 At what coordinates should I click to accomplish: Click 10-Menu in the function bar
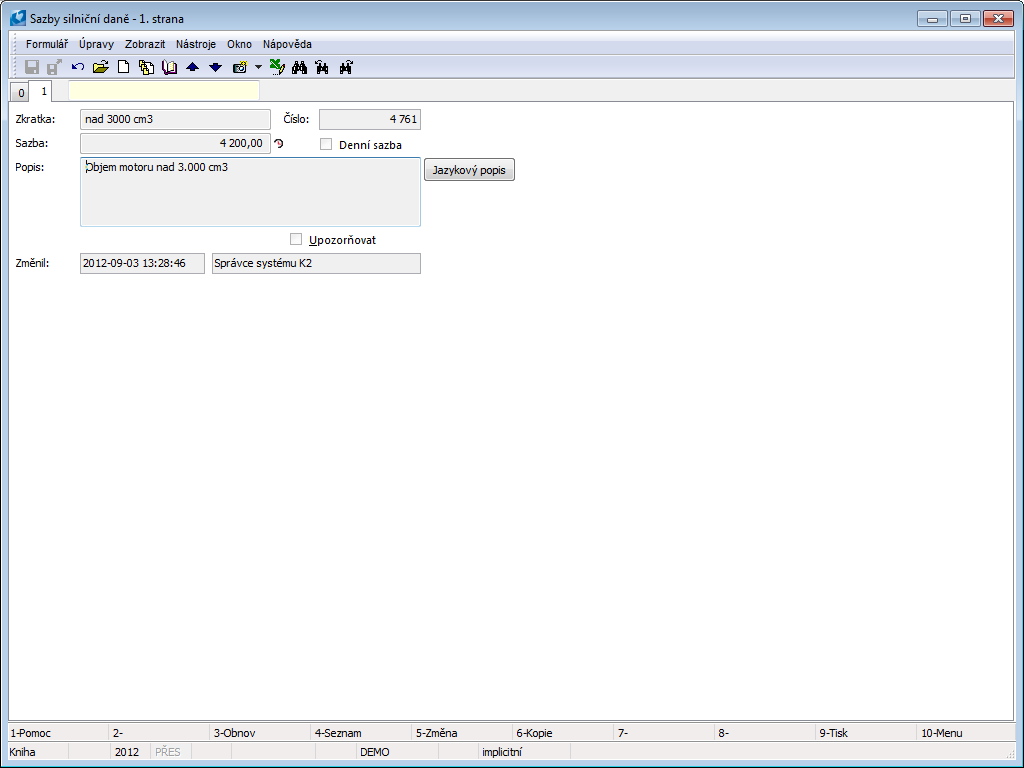coord(967,733)
